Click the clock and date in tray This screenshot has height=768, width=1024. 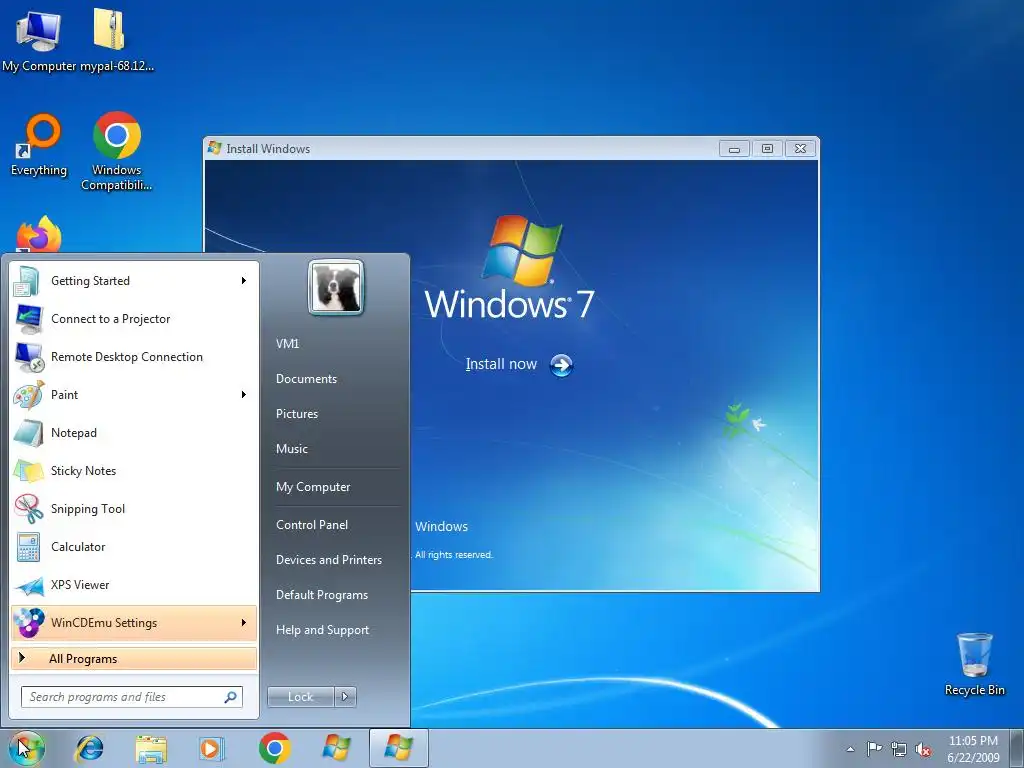973,749
